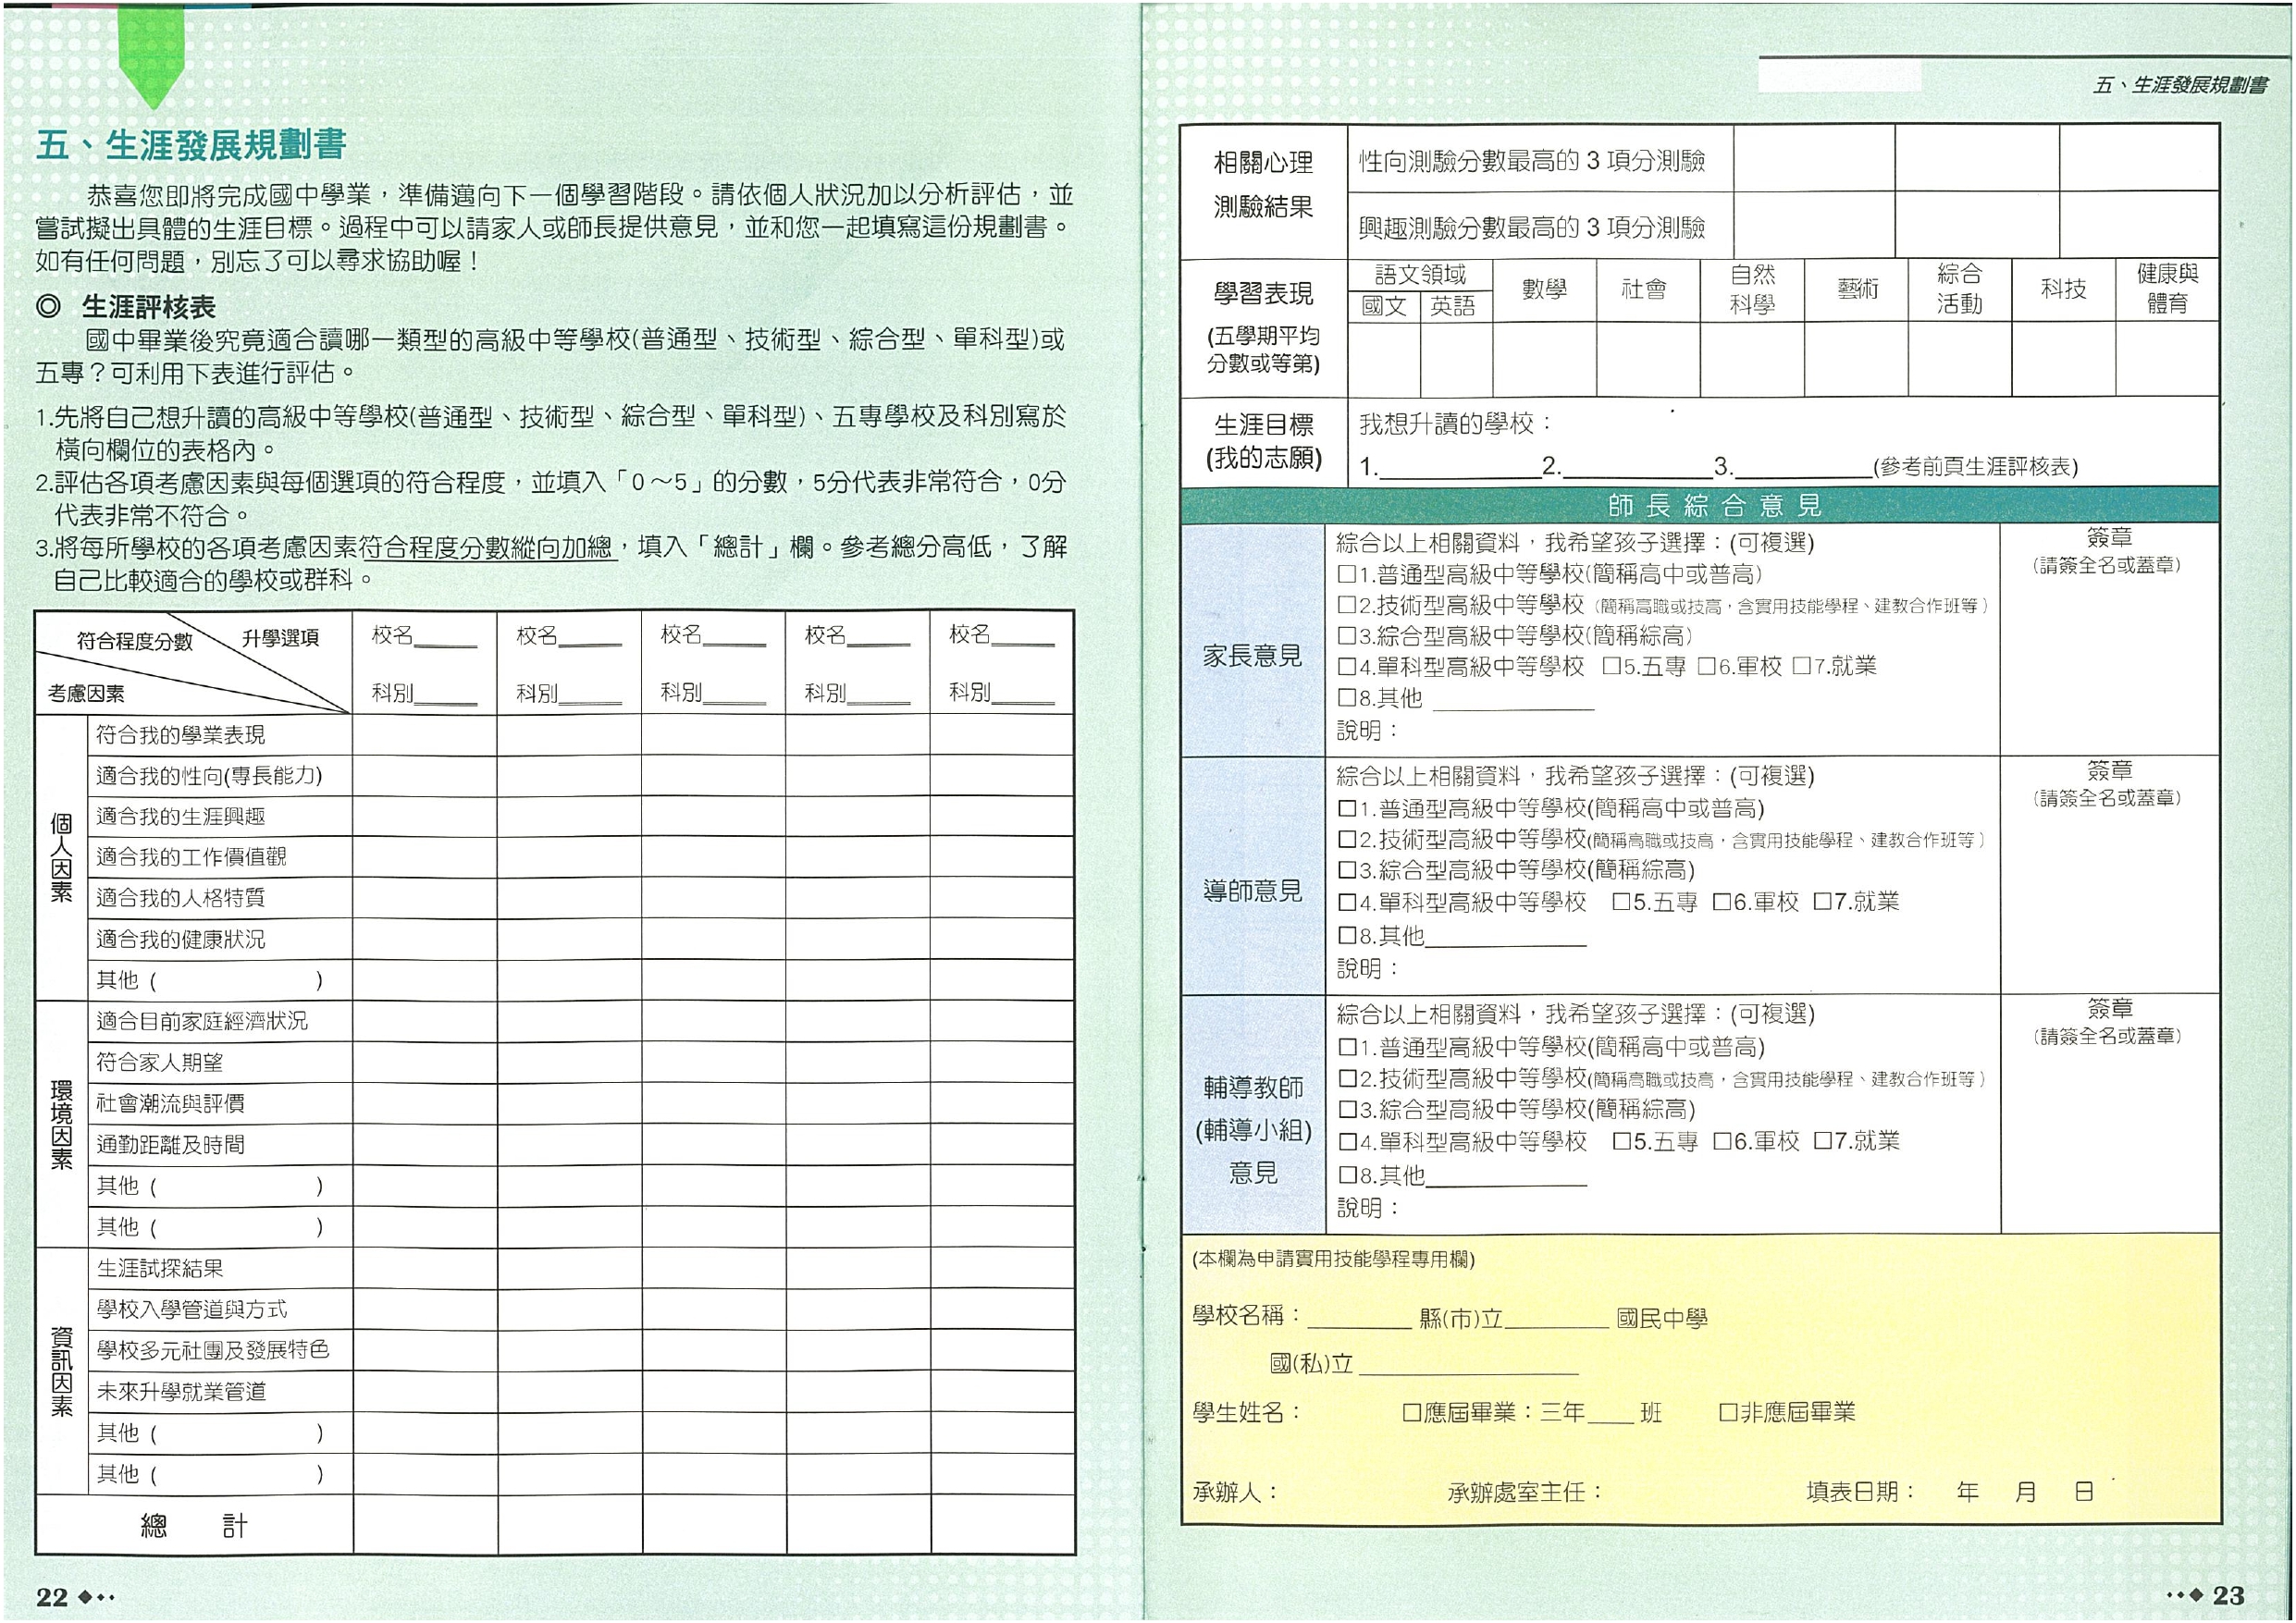Click the blank line after 縣(市)立
This screenshot has width=2296, height=1623.
1556,1320
